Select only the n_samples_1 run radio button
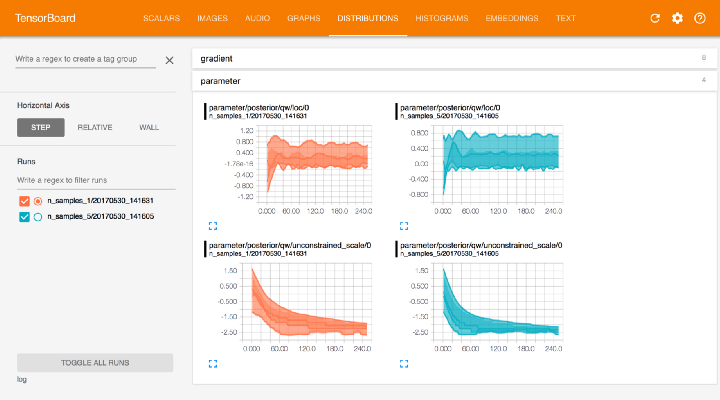The height and width of the screenshot is (400, 720). point(38,201)
